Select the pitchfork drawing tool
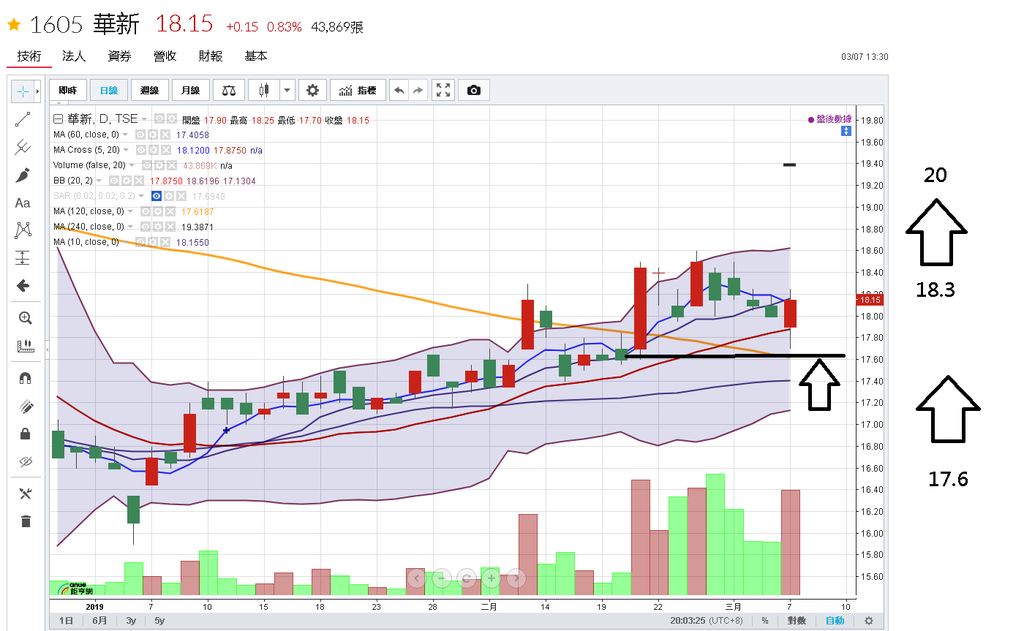Viewport: 1024px width, 631px height. pyautogui.click(x=23, y=147)
